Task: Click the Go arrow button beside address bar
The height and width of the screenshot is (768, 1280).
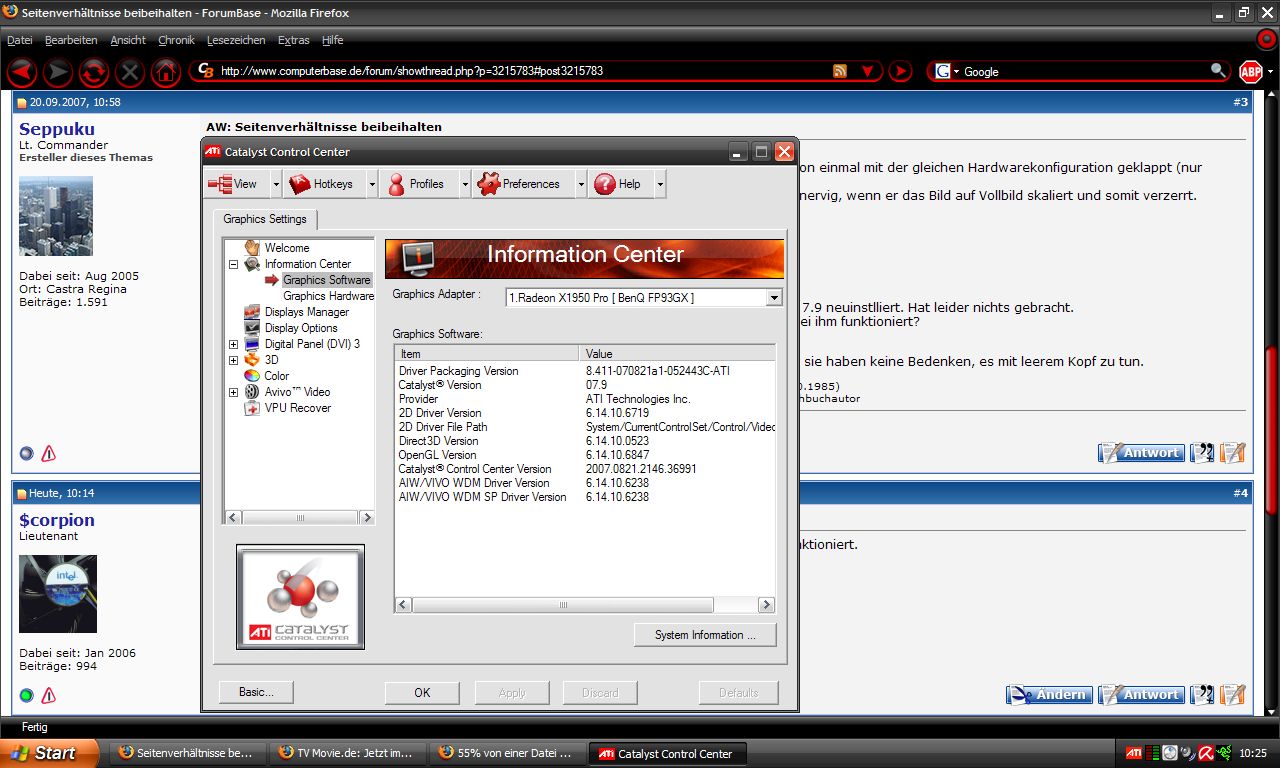Action: [900, 71]
